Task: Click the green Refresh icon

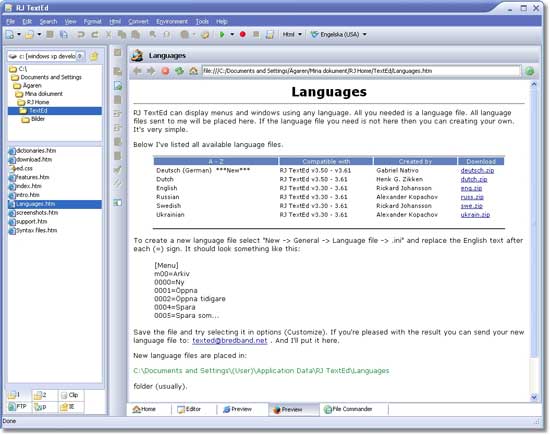Action: 179,71
